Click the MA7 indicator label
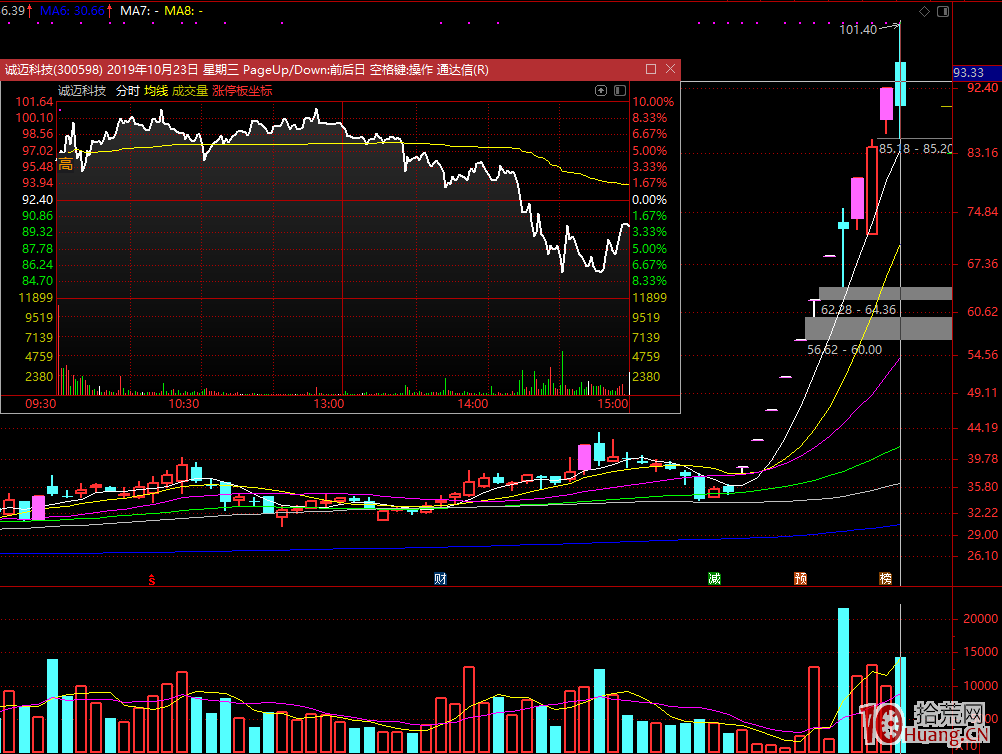Screen dimensions: 1002x754 coord(136,10)
